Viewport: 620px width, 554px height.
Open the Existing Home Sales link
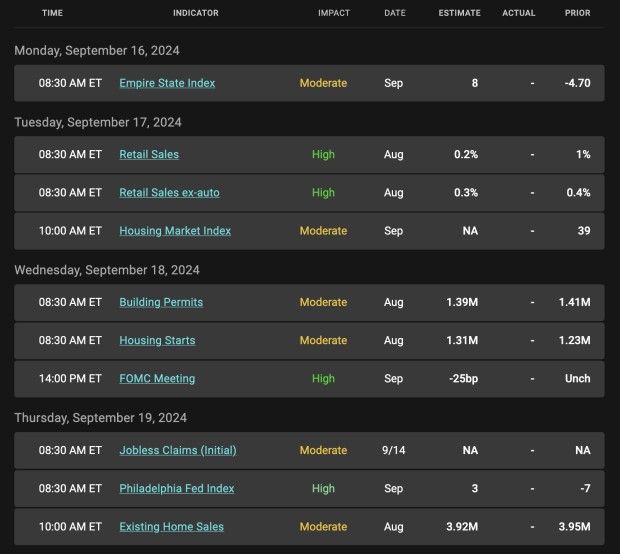172,527
